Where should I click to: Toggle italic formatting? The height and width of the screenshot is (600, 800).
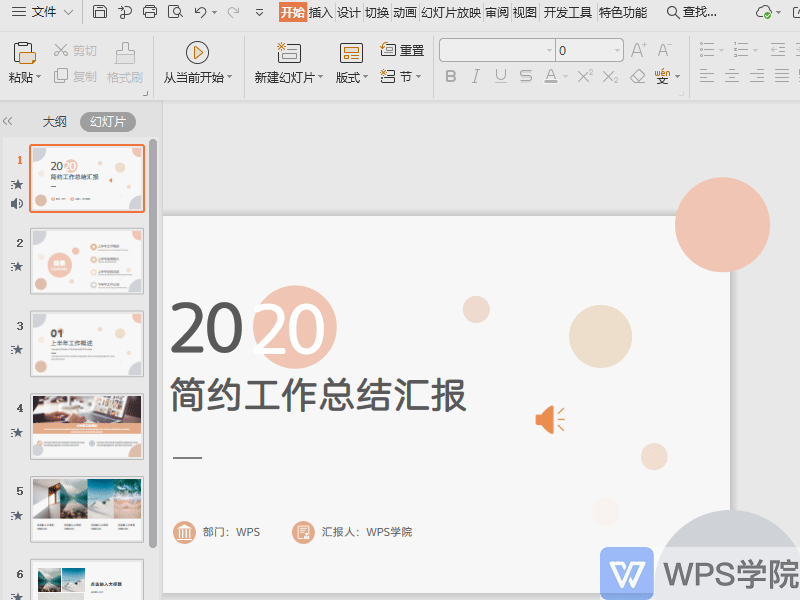474,76
